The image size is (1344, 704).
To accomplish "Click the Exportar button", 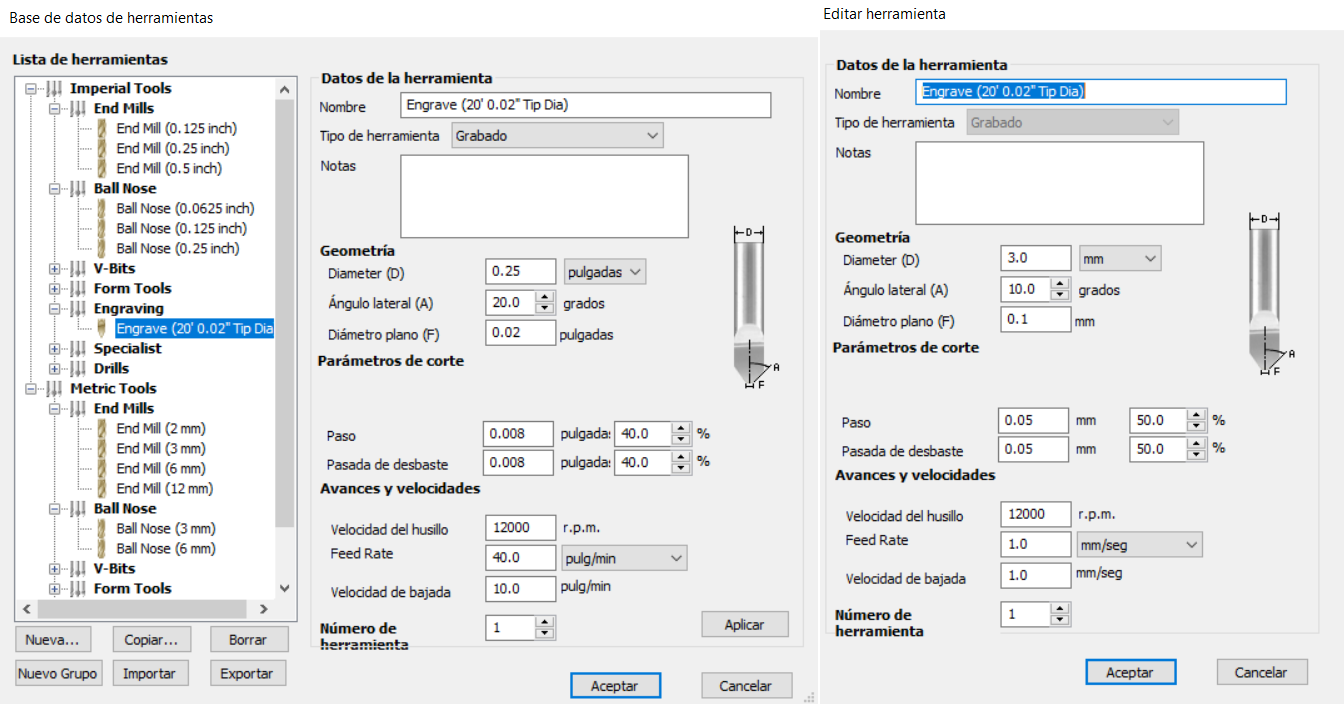I will point(247,673).
